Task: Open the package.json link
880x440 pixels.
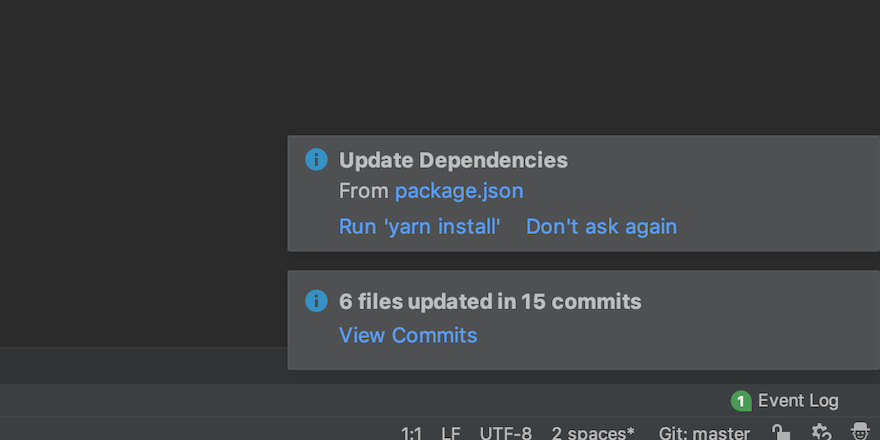Action: point(459,191)
